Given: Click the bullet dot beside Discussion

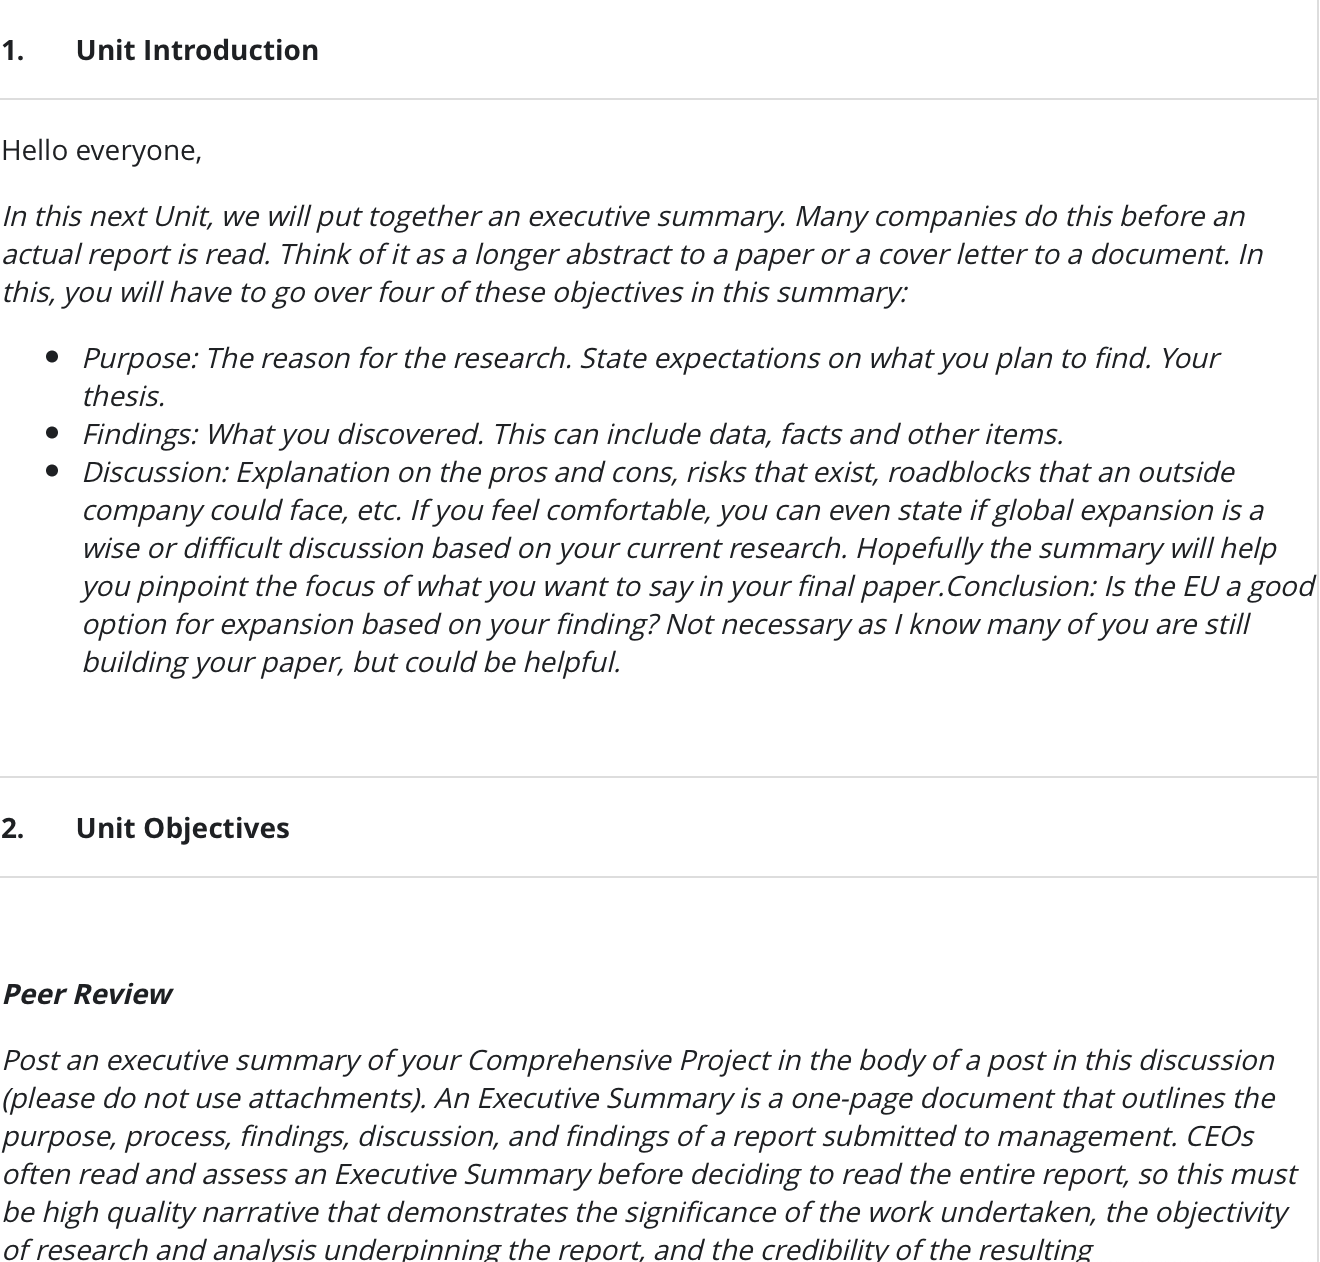Looking at the screenshot, I should tap(52, 471).
